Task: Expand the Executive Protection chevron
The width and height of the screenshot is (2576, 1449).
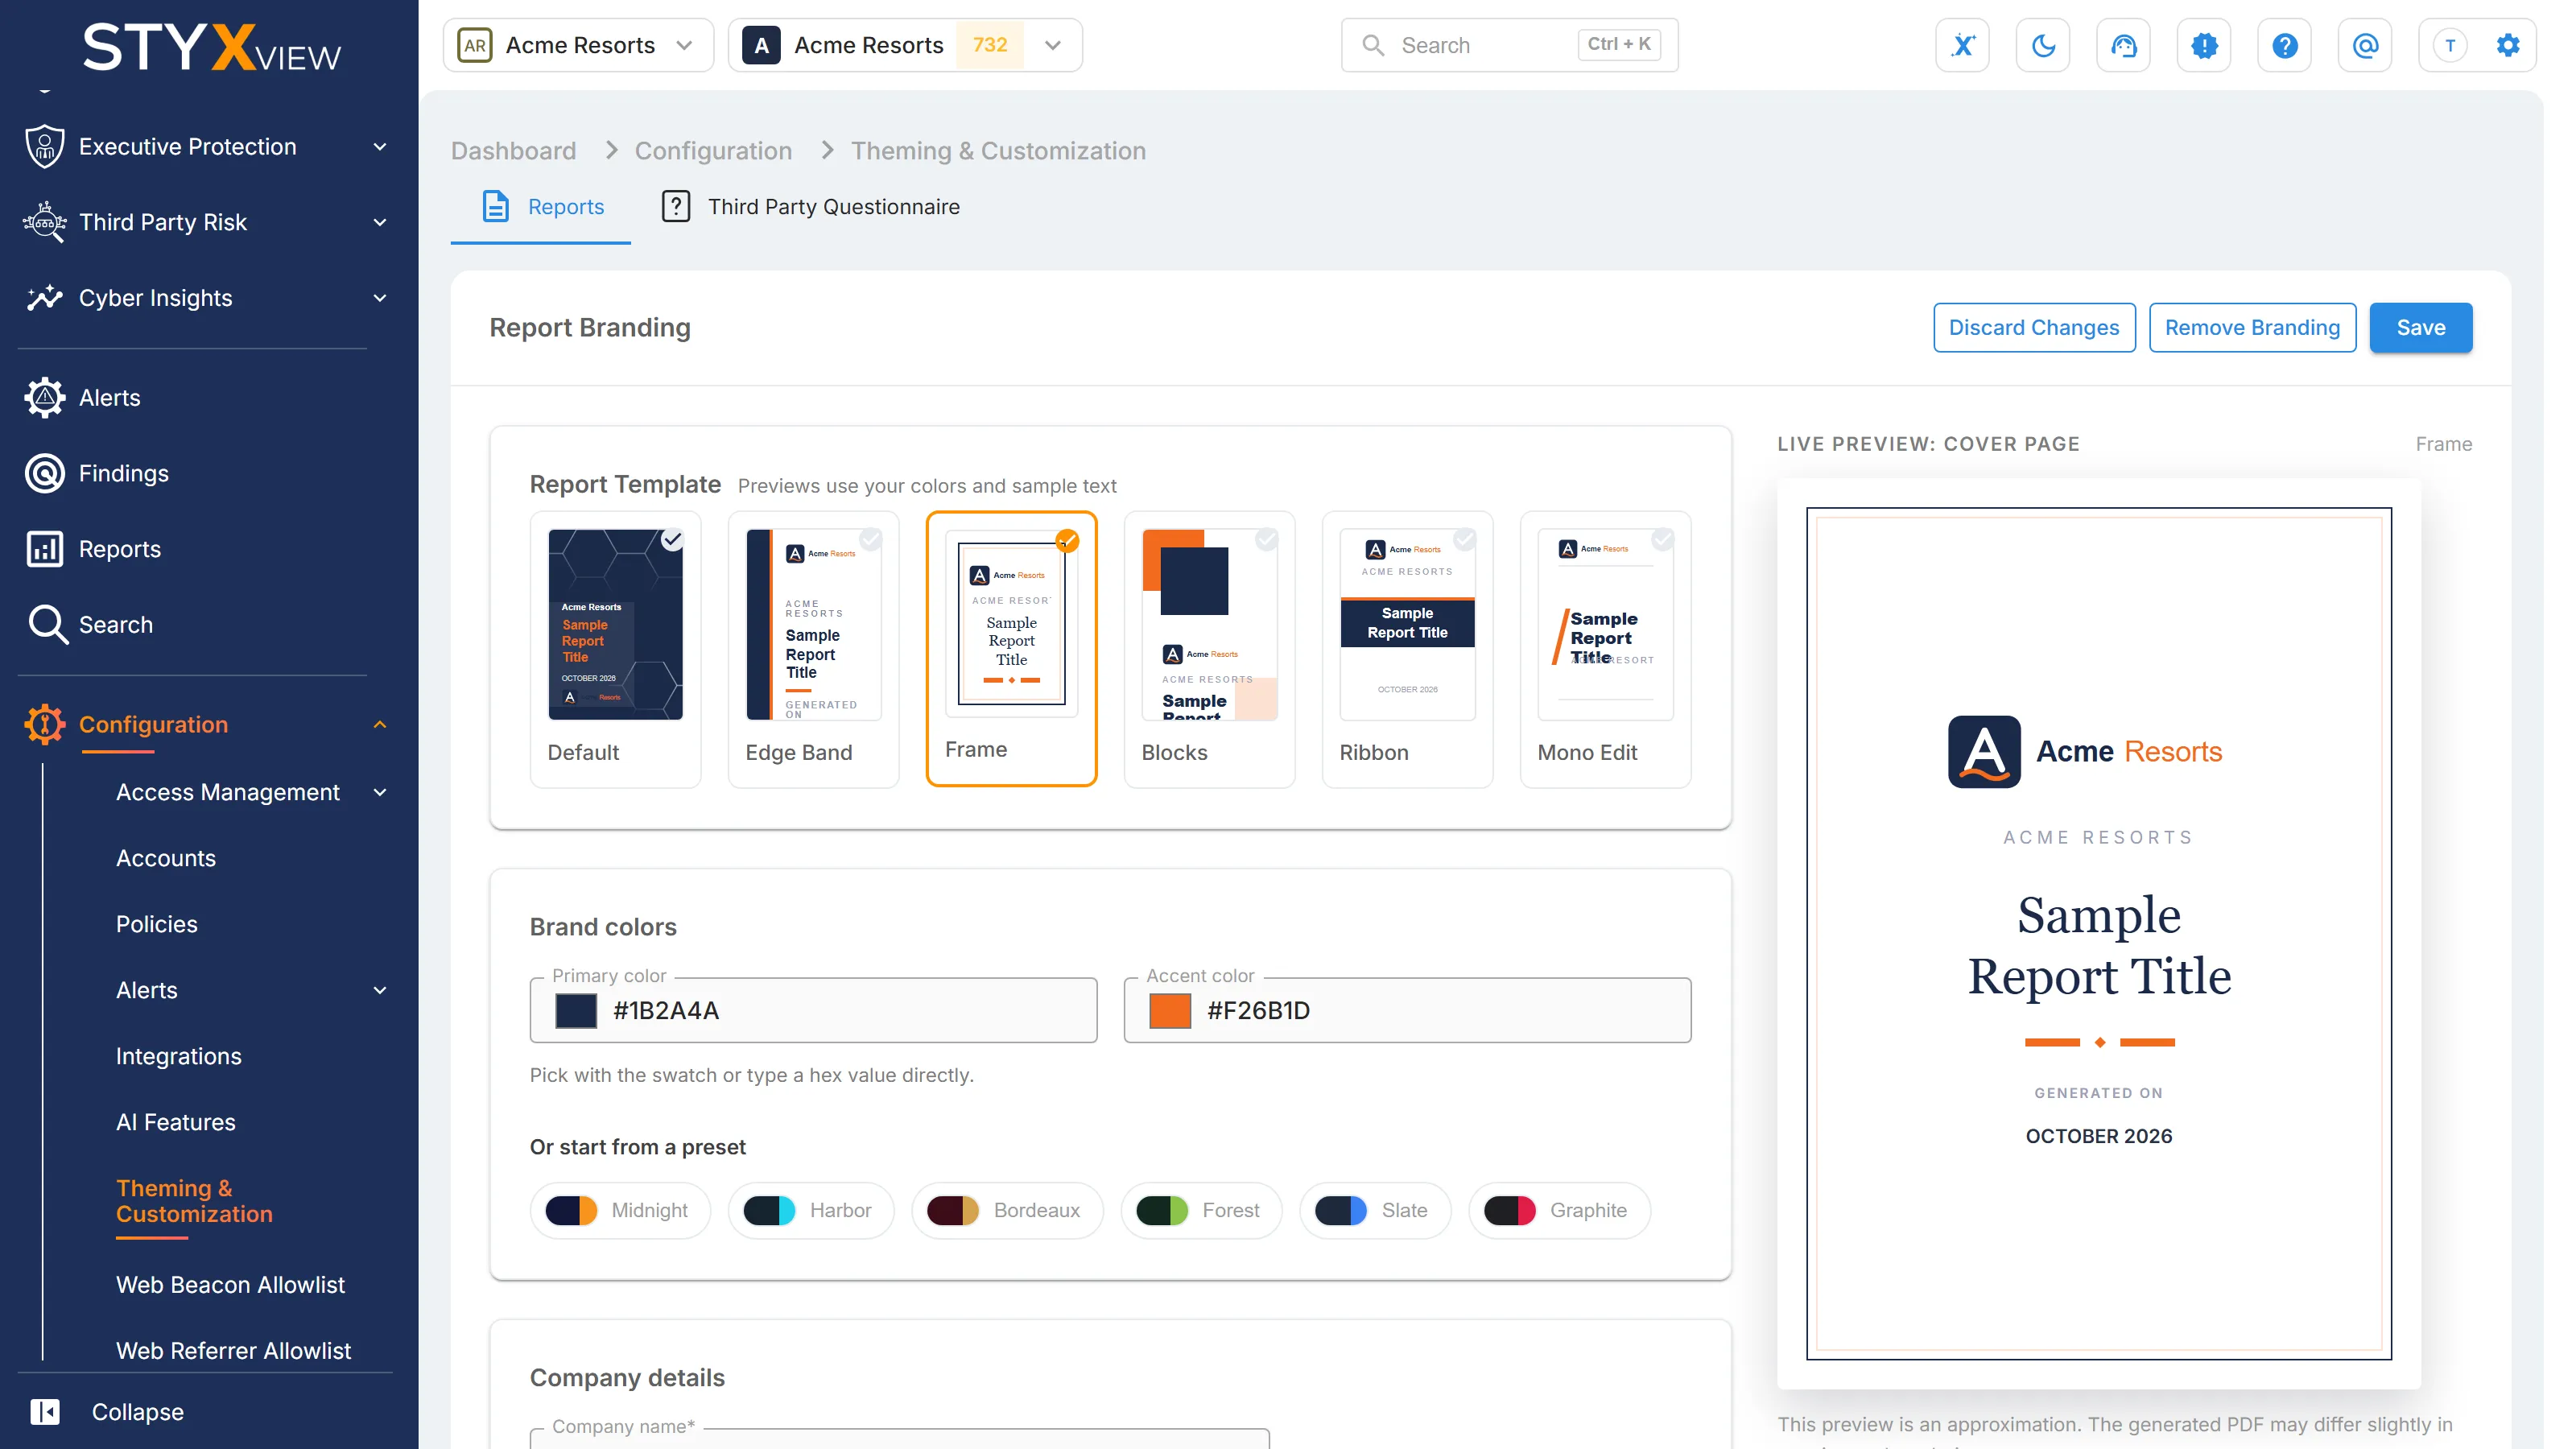Action: (380, 147)
